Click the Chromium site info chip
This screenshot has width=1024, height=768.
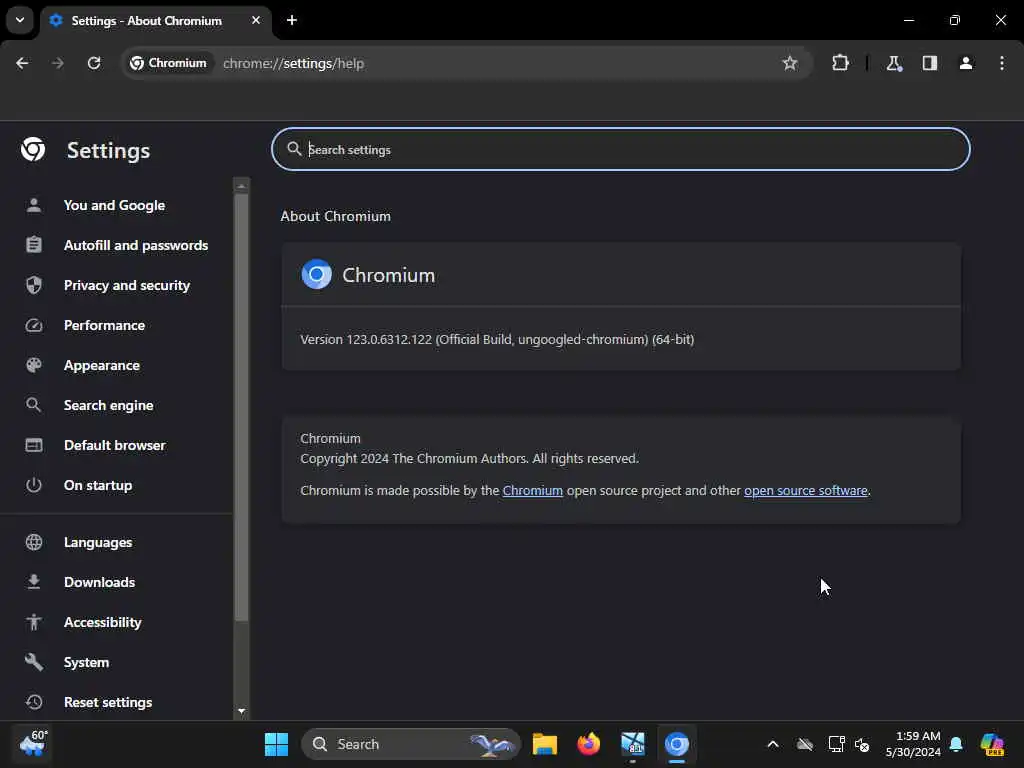click(x=169, y=63)
